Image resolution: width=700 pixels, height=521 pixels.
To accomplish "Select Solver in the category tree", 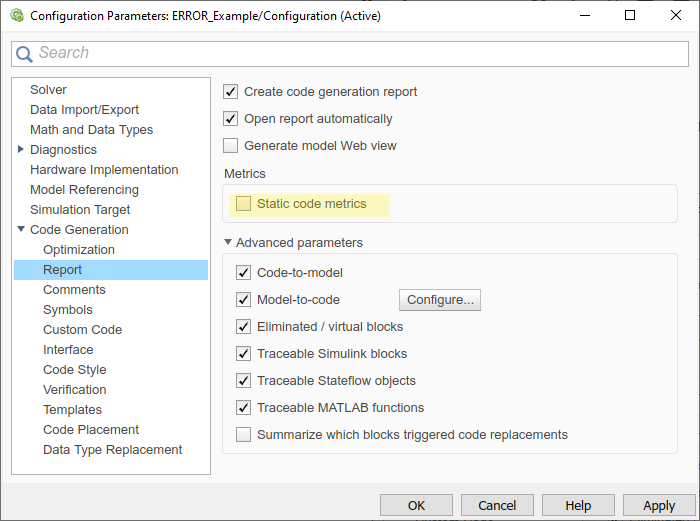I will [x=48, y=90].
